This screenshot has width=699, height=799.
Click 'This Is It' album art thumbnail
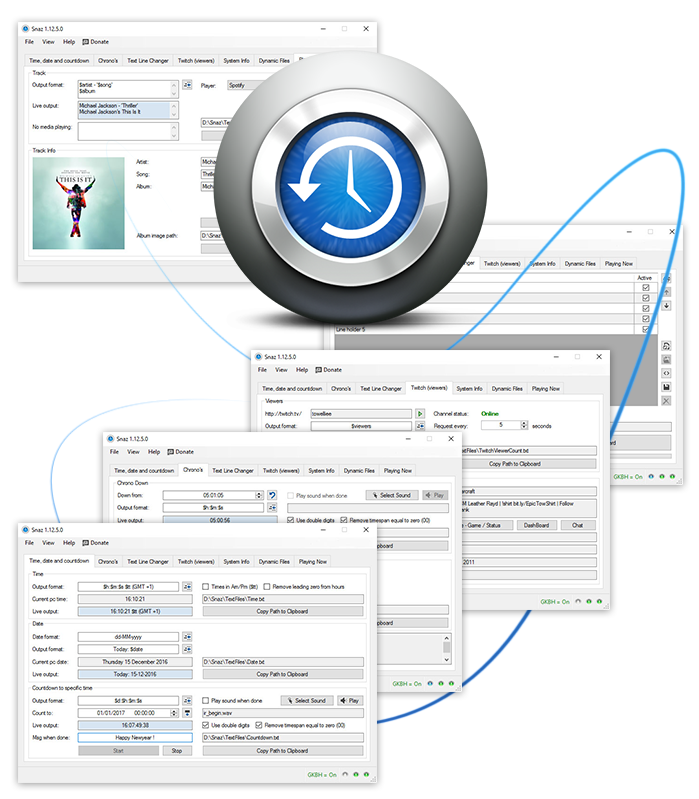tap(78, 203)
